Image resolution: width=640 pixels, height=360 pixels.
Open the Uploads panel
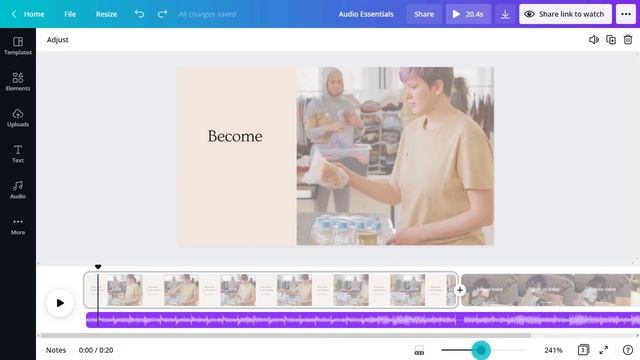pos(18,118)
